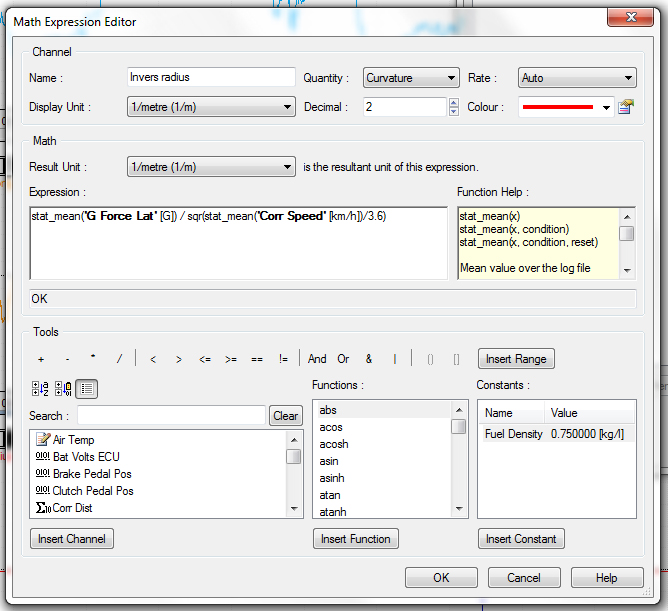The height and width of the screenshot is (611, 668).
Task: Click the Insert Channel button
Action: tap(72, 539)
